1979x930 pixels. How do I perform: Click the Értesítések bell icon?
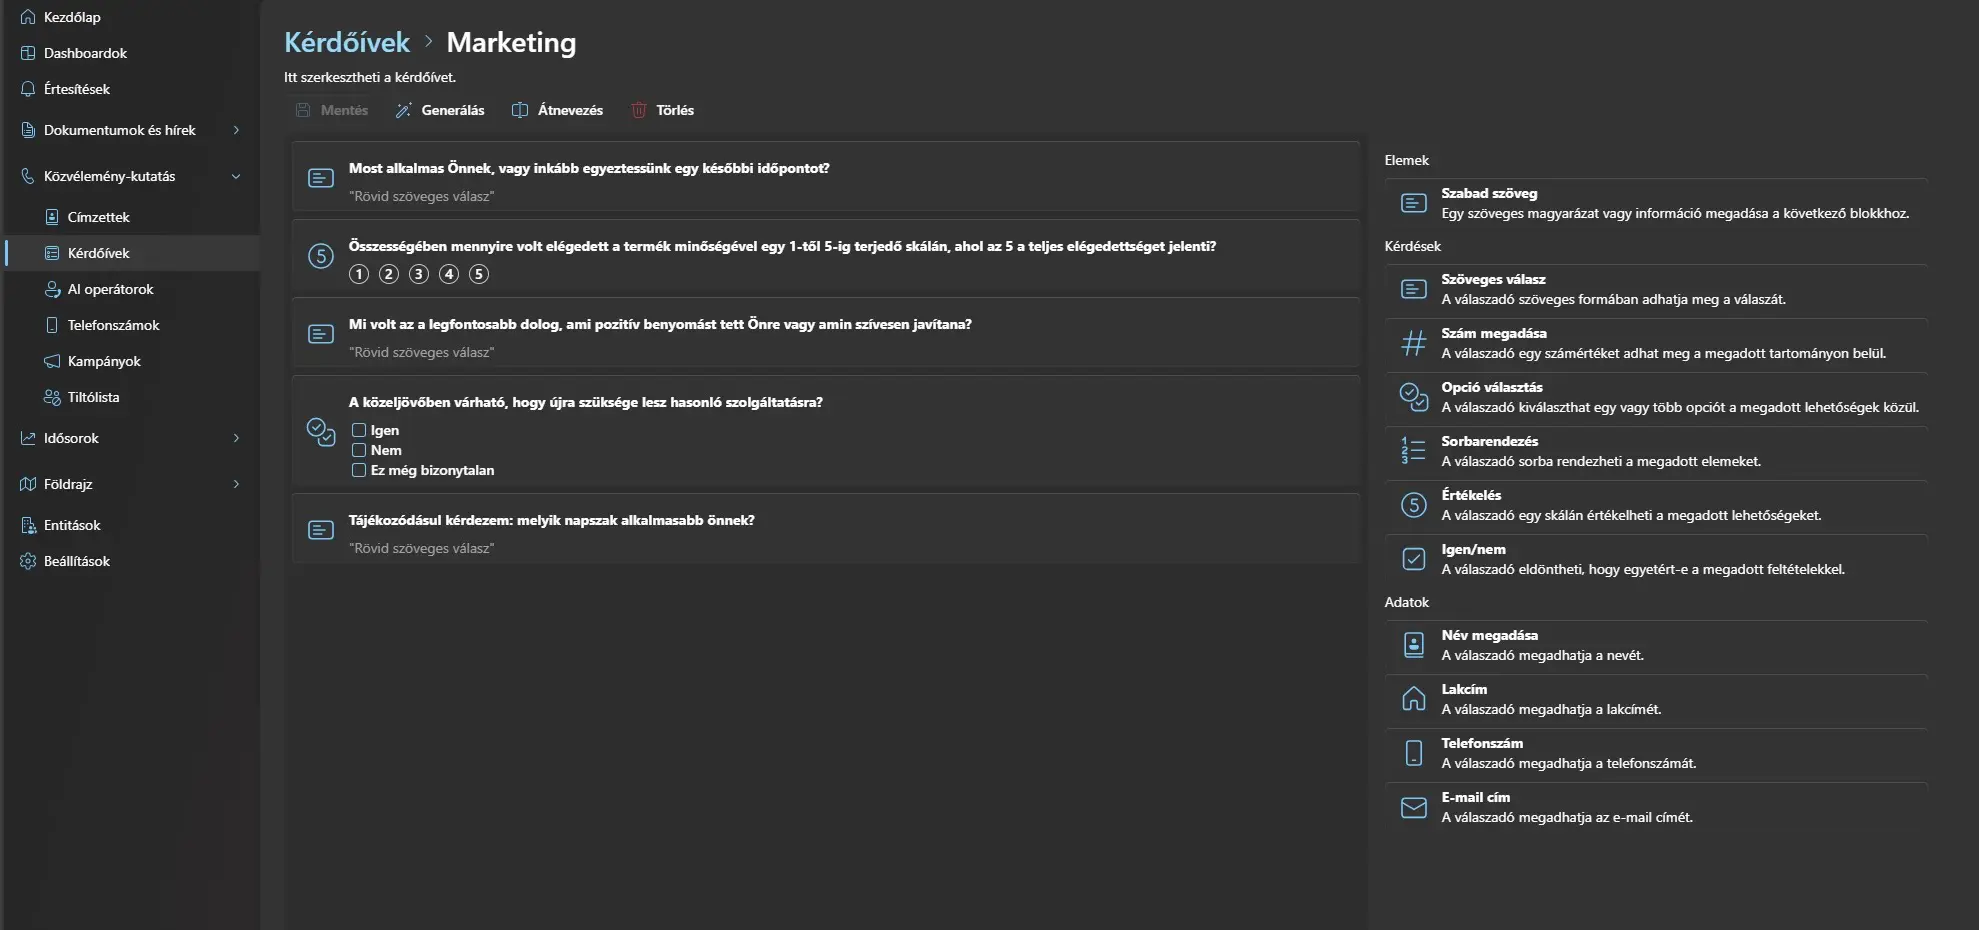pyautogui.click(x=28, y=89)
